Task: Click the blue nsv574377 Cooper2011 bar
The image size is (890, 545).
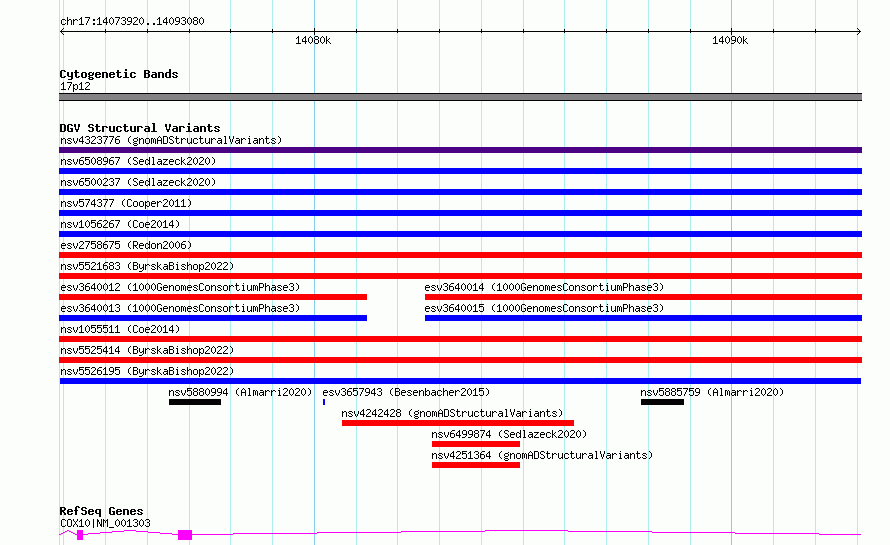Action: coord(460,213)
